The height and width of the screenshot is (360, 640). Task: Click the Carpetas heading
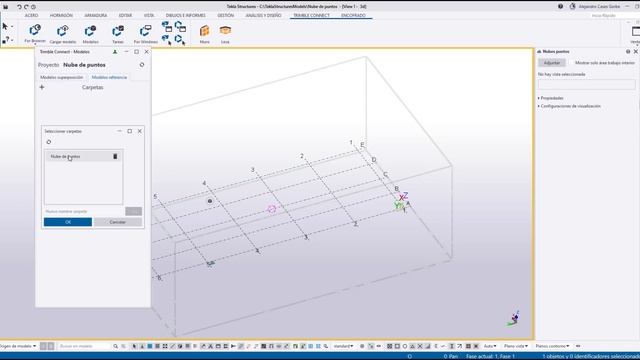pyautogui.click(x=93, y=87)
